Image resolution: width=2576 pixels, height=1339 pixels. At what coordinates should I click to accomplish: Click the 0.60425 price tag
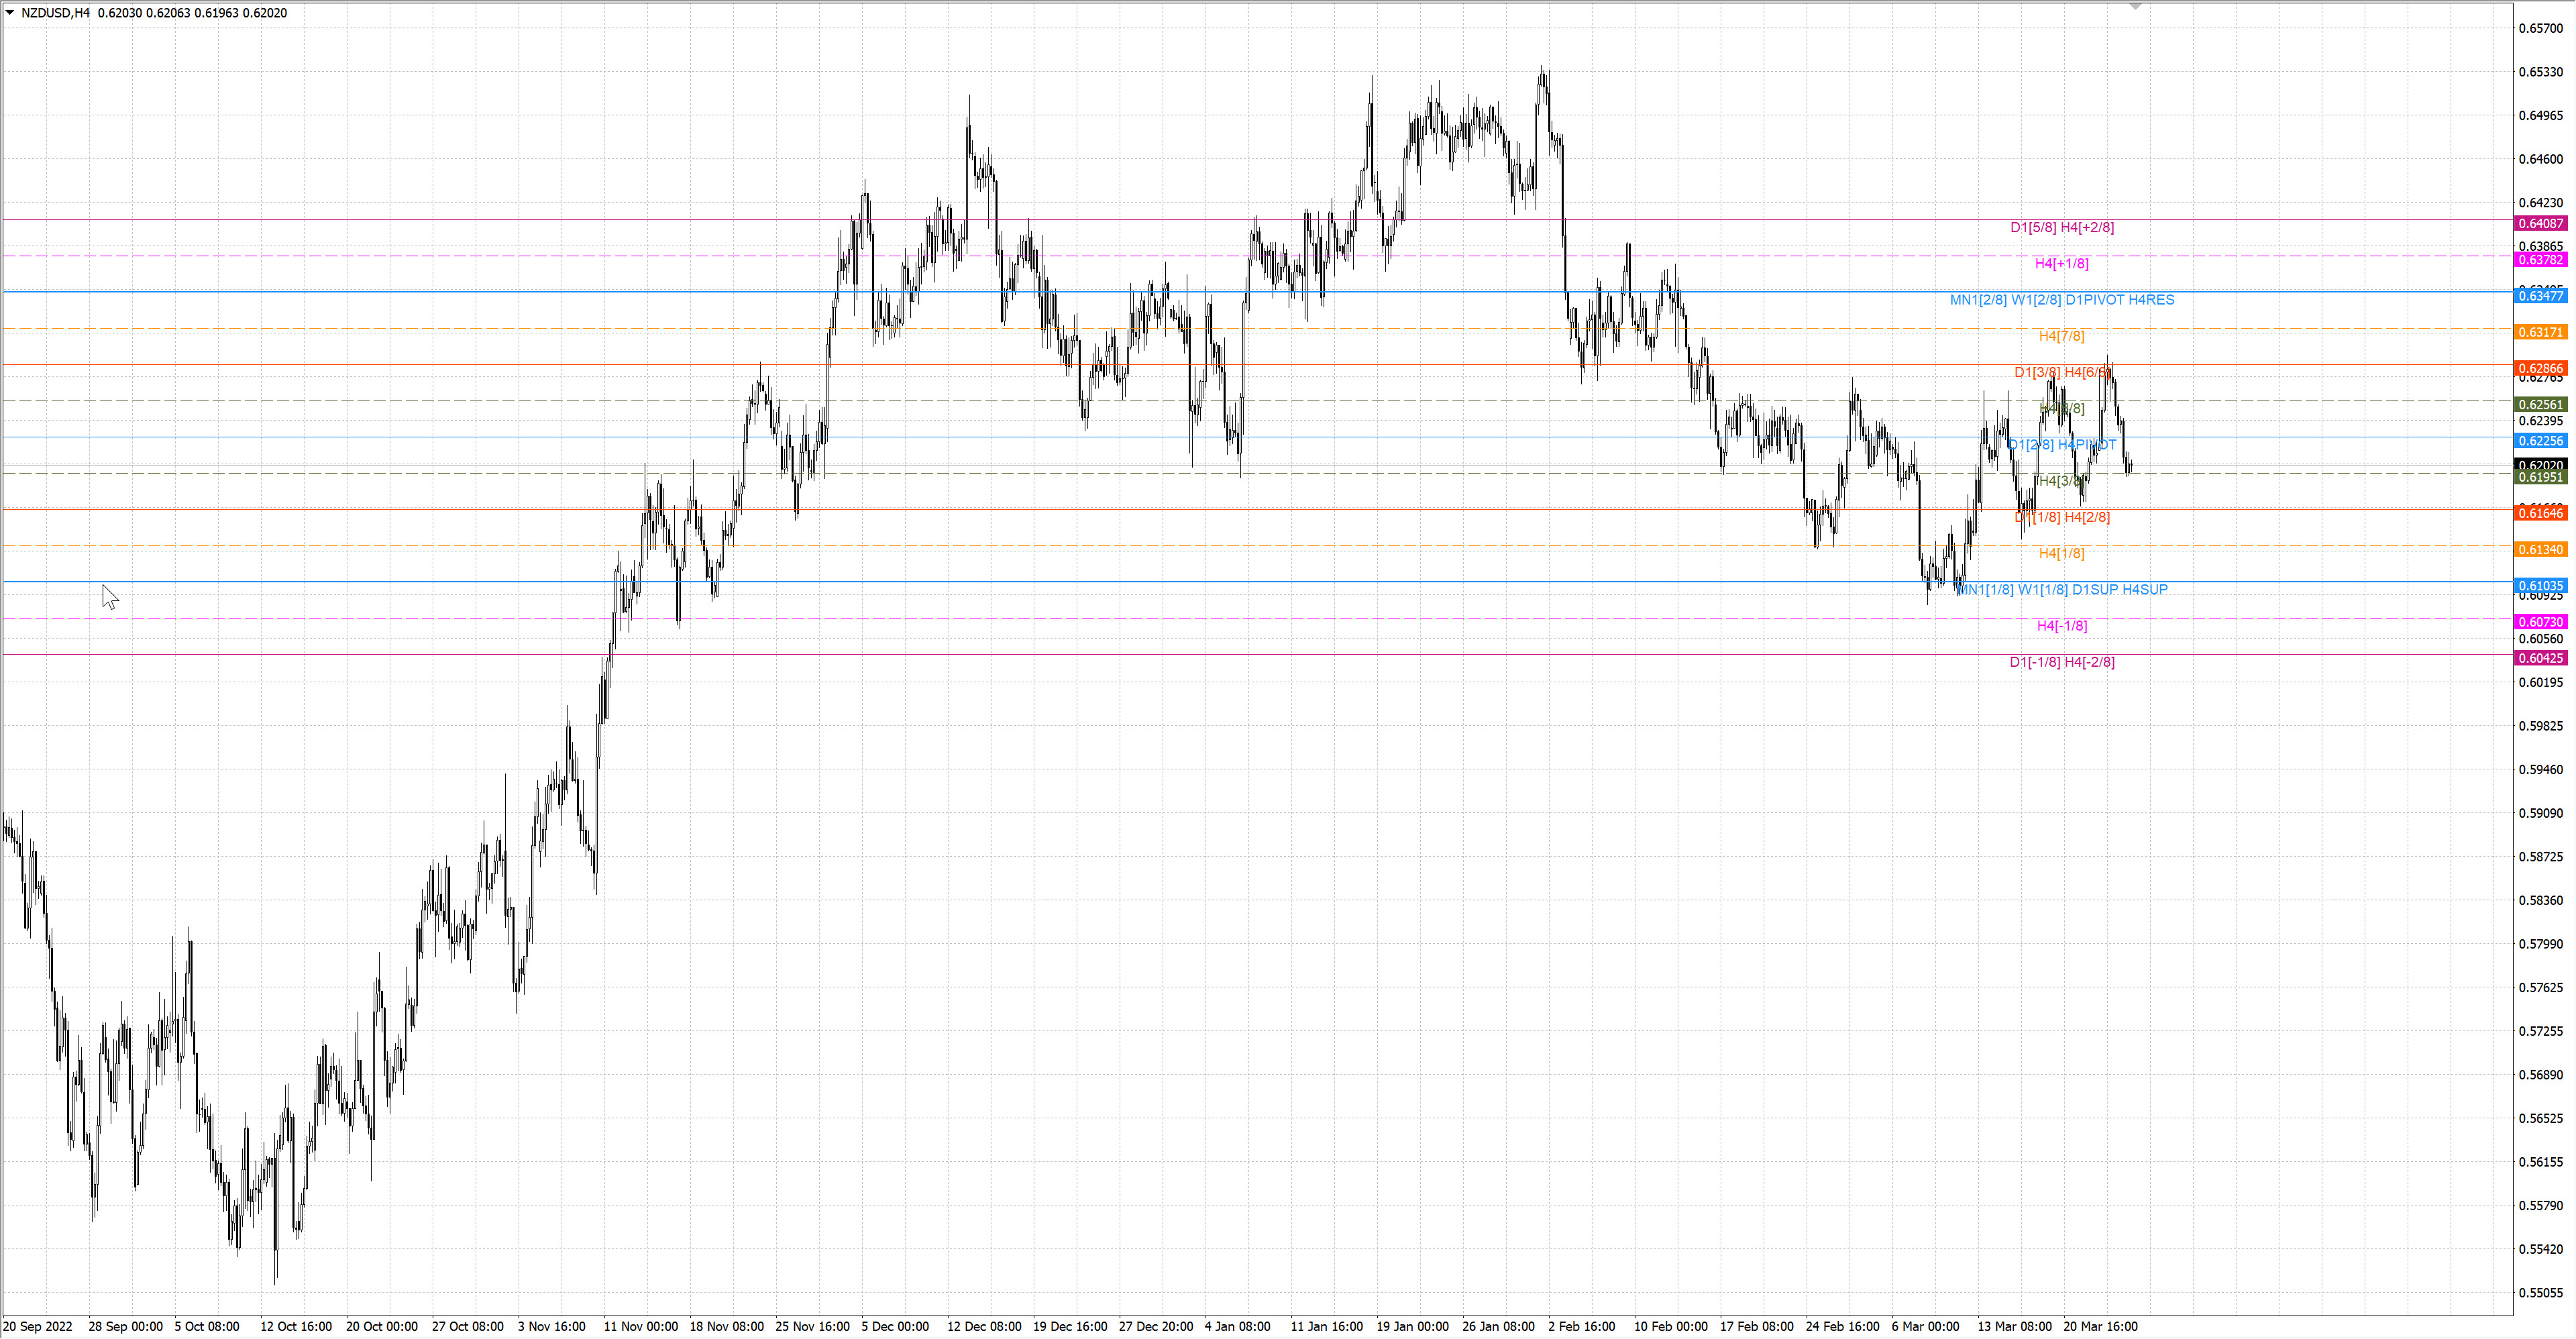(x=2541, y=658)
